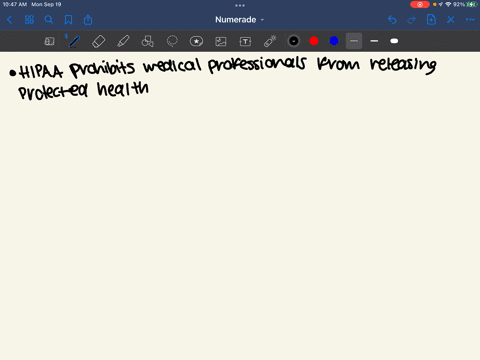
Task: Redo the last undone stroke
Action: point(412,20)
